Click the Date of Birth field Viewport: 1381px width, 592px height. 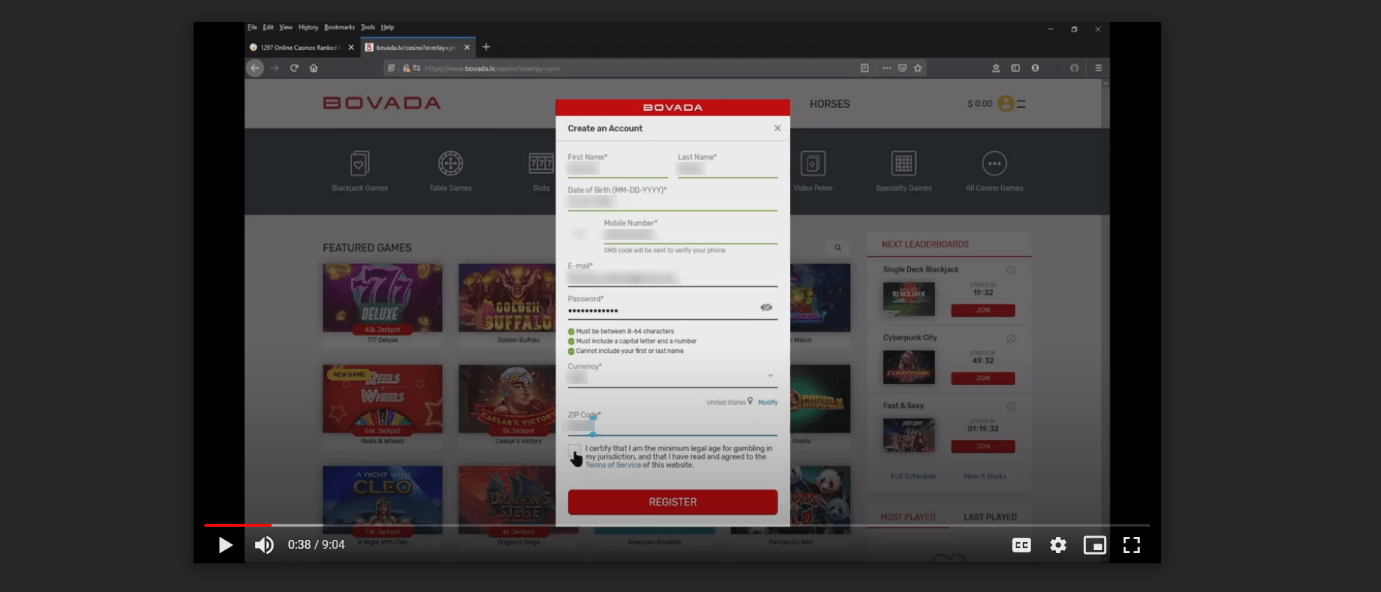(x=673, y=200)
